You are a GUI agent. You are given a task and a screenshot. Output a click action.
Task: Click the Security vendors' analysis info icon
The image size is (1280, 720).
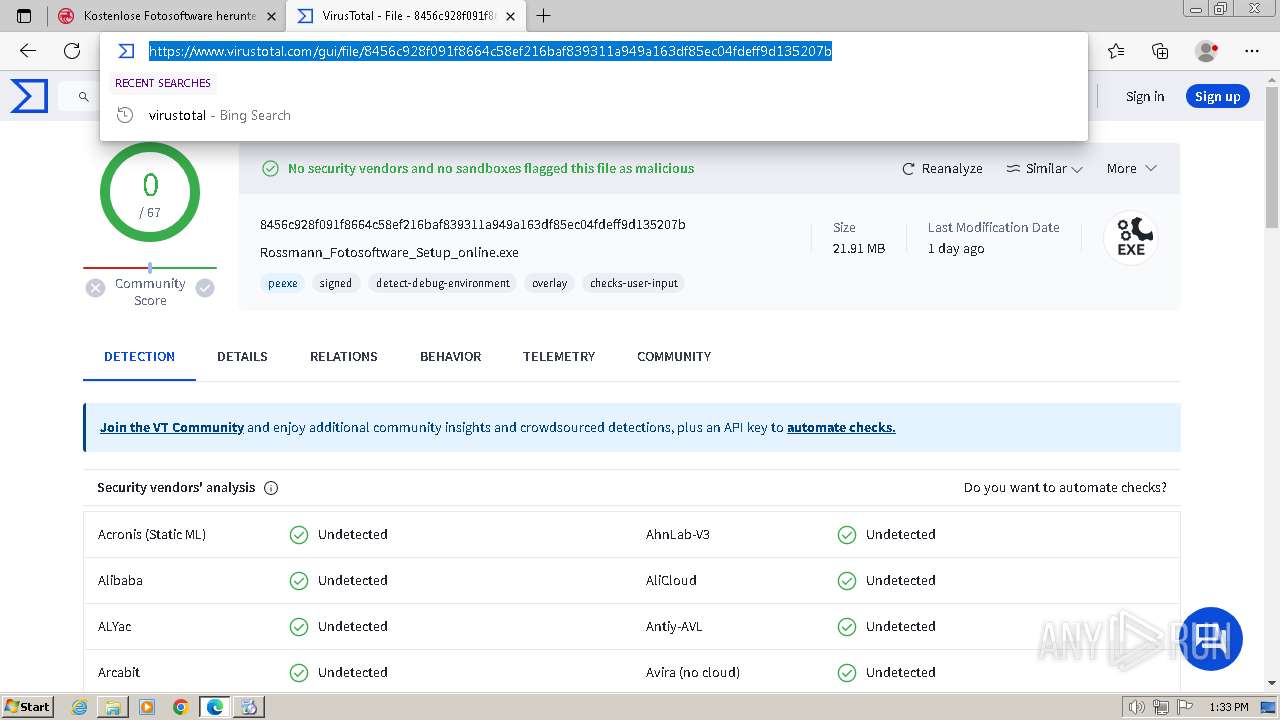[x=271, y=488]
